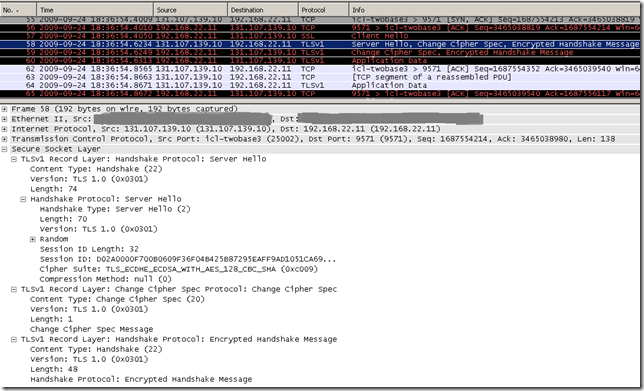Select the Content Type: Handshake (22) line under Server Hello

(96, 169)
